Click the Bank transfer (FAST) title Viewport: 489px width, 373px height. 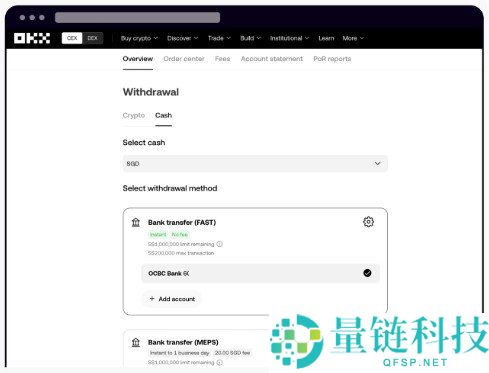tap(182, 222)
